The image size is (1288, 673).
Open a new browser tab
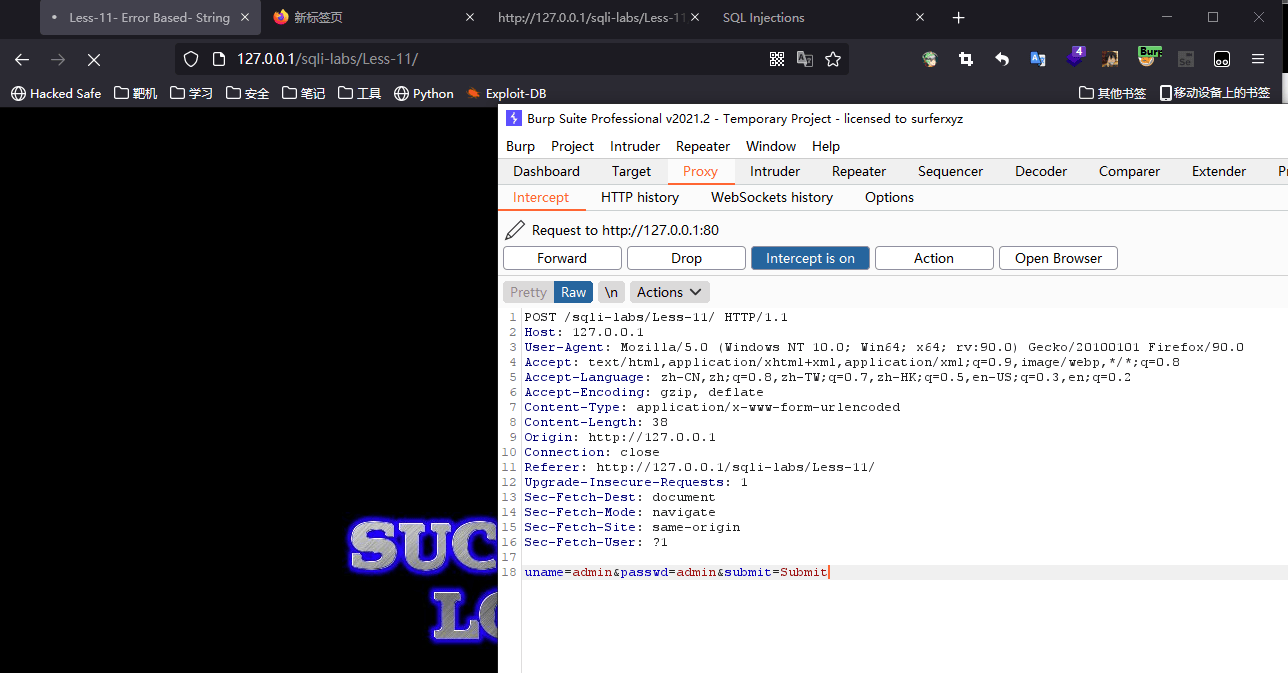tap(959, 17)
